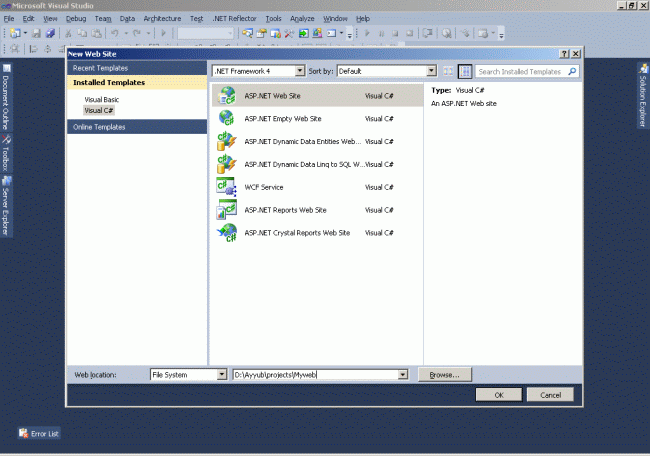This screenshot has height=456, width=650.
Task: Open Properties Window toolbar icon
Action: (x=262, y=33)
